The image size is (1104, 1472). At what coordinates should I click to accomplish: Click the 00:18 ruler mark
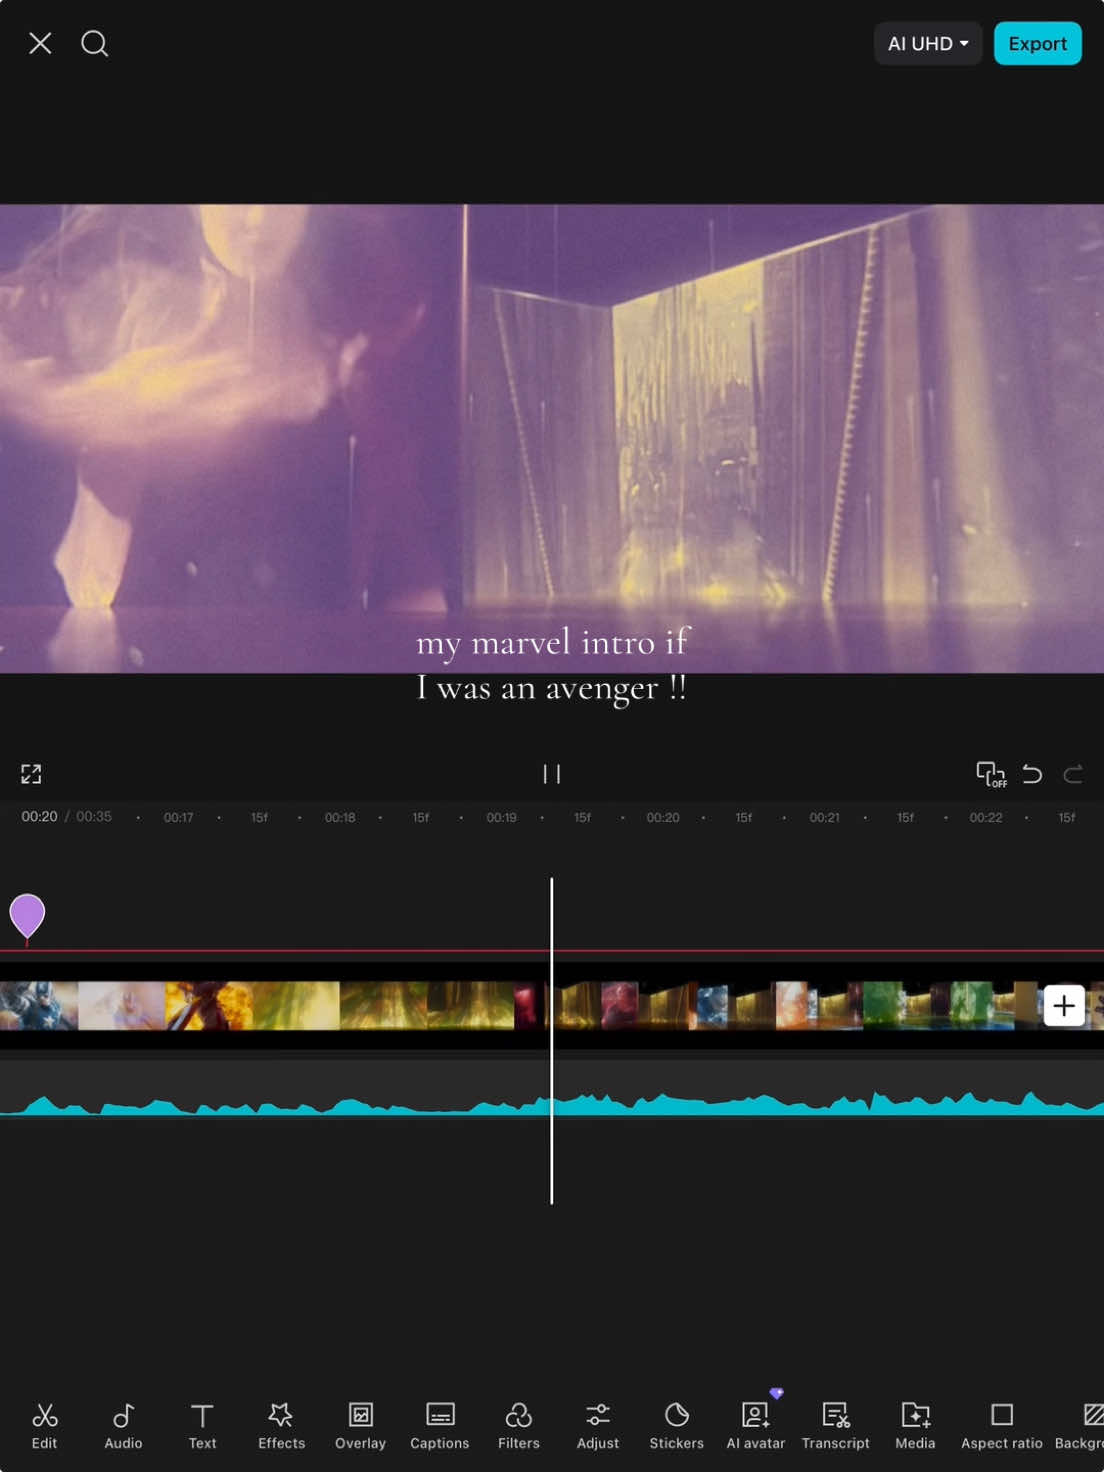click(340, 818)
